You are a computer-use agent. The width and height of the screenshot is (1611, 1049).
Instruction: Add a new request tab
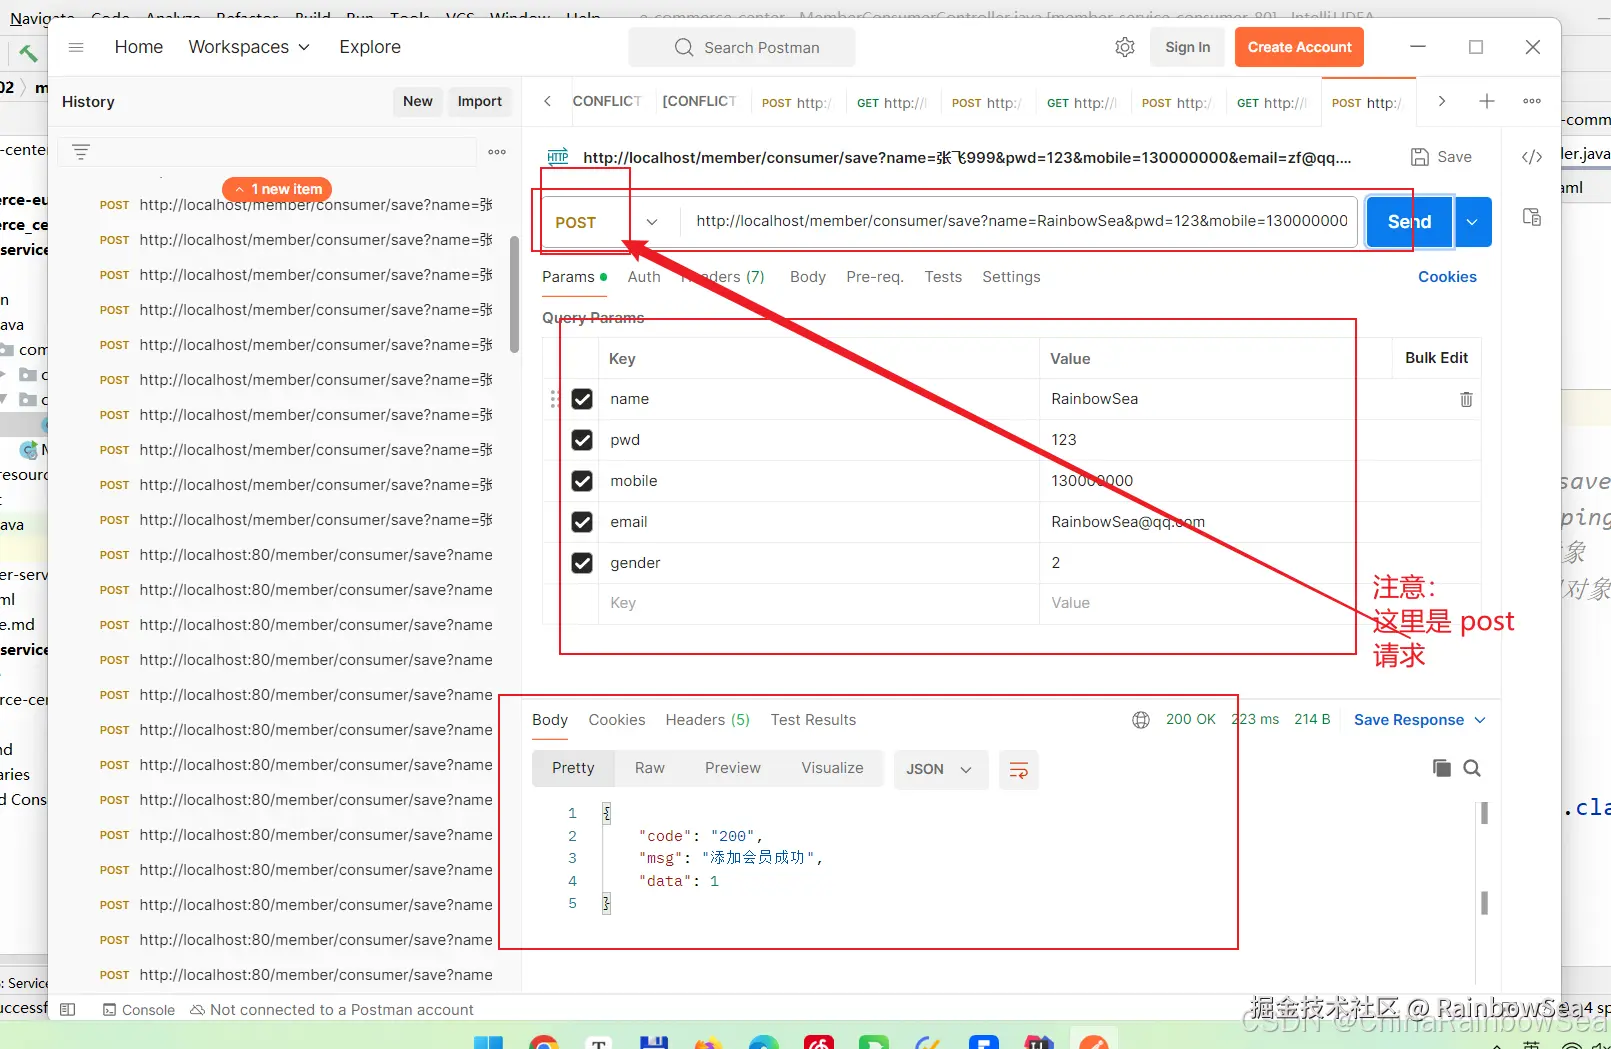pyautogui.click(x=1487, y=101)
